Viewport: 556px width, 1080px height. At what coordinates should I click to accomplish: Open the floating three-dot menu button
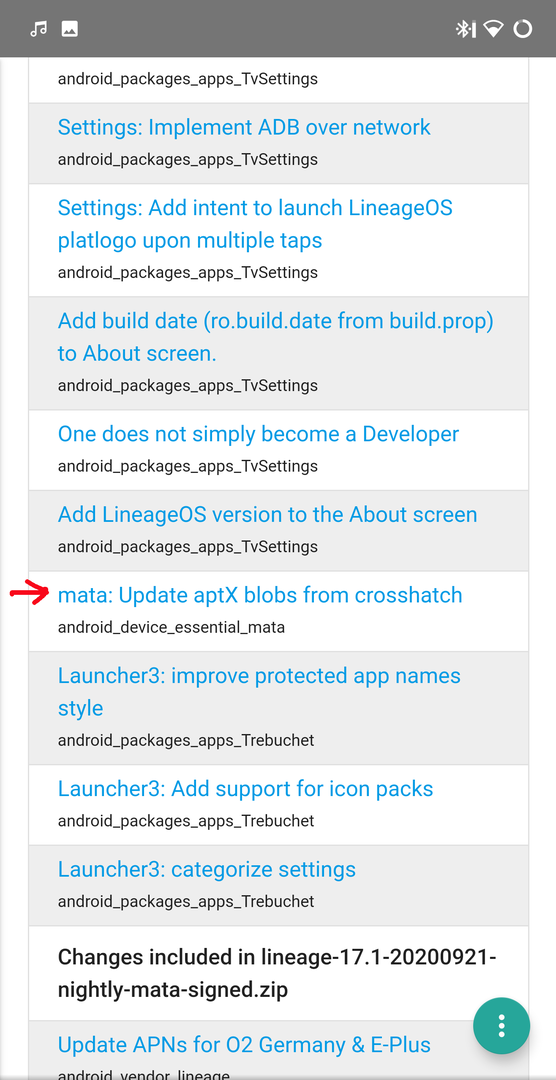coord(502,1025)
